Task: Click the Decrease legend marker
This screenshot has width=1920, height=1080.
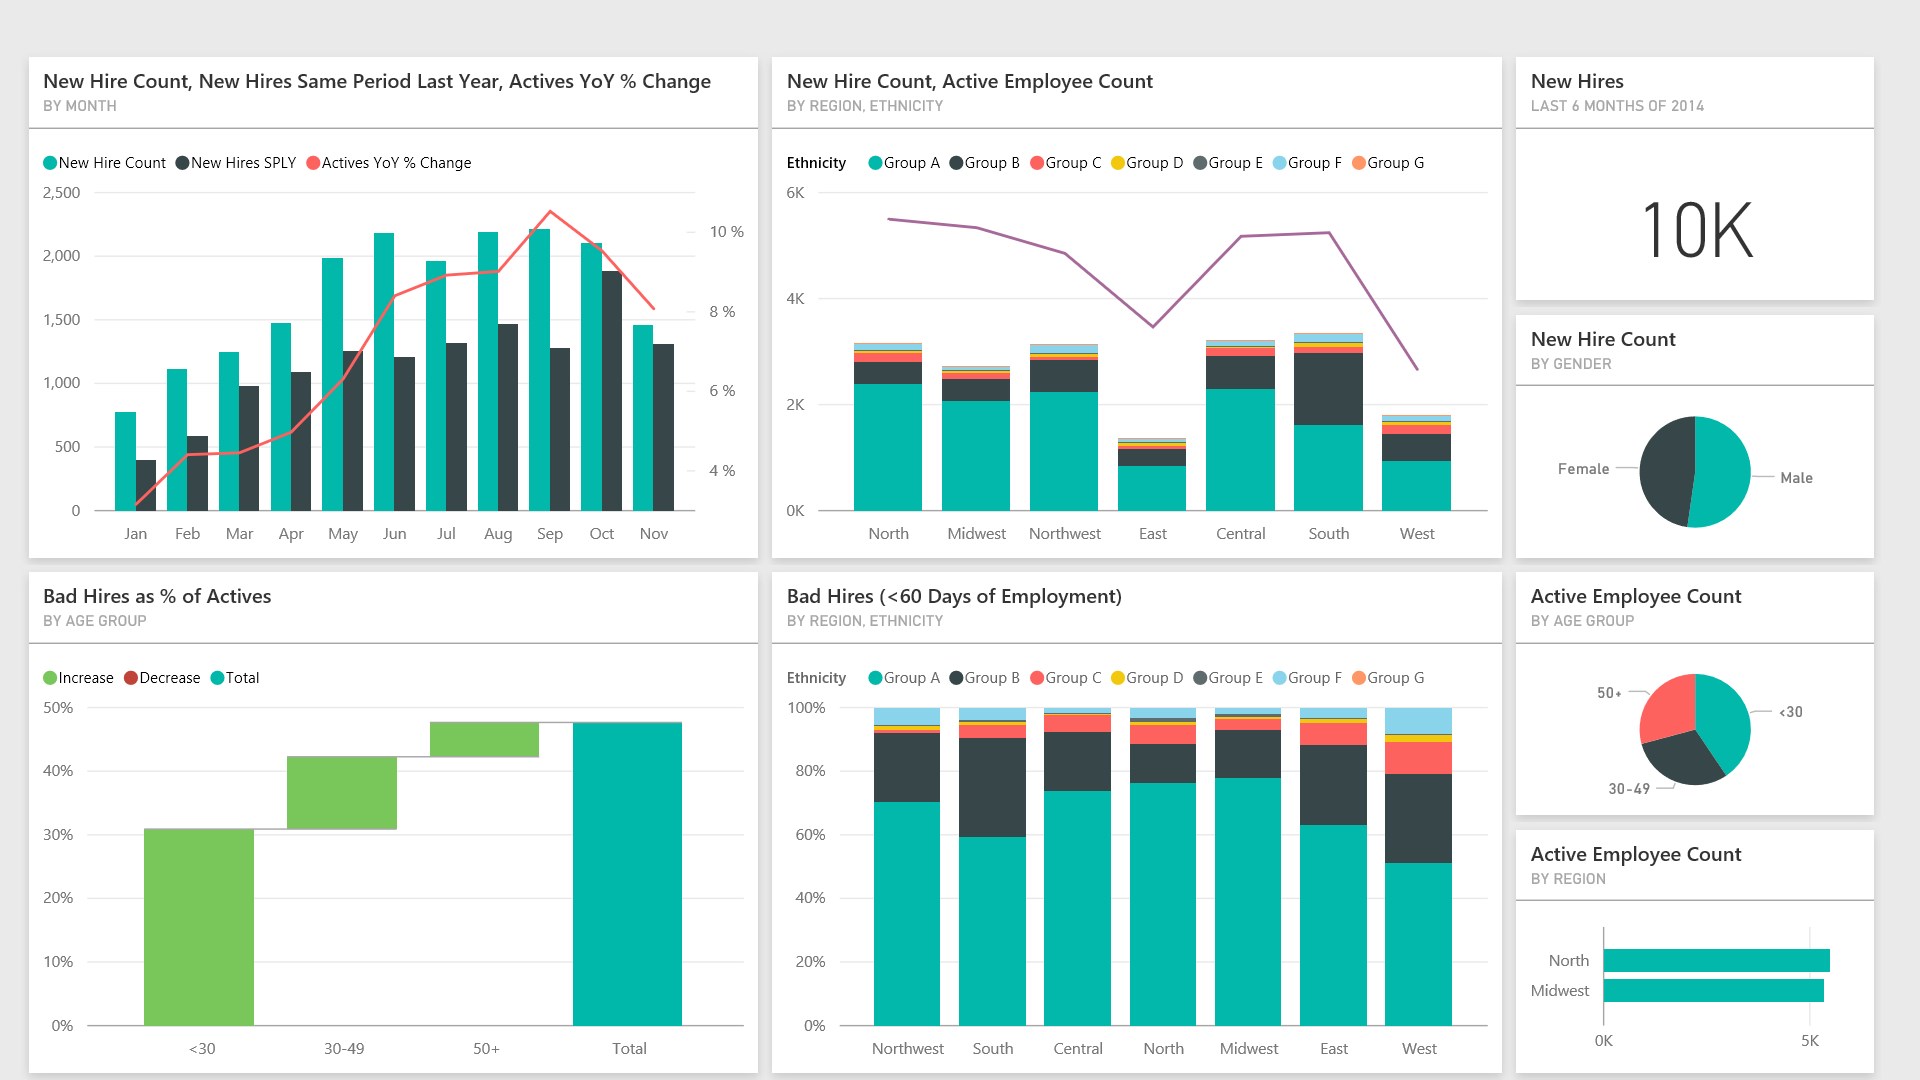Action: 131,678
